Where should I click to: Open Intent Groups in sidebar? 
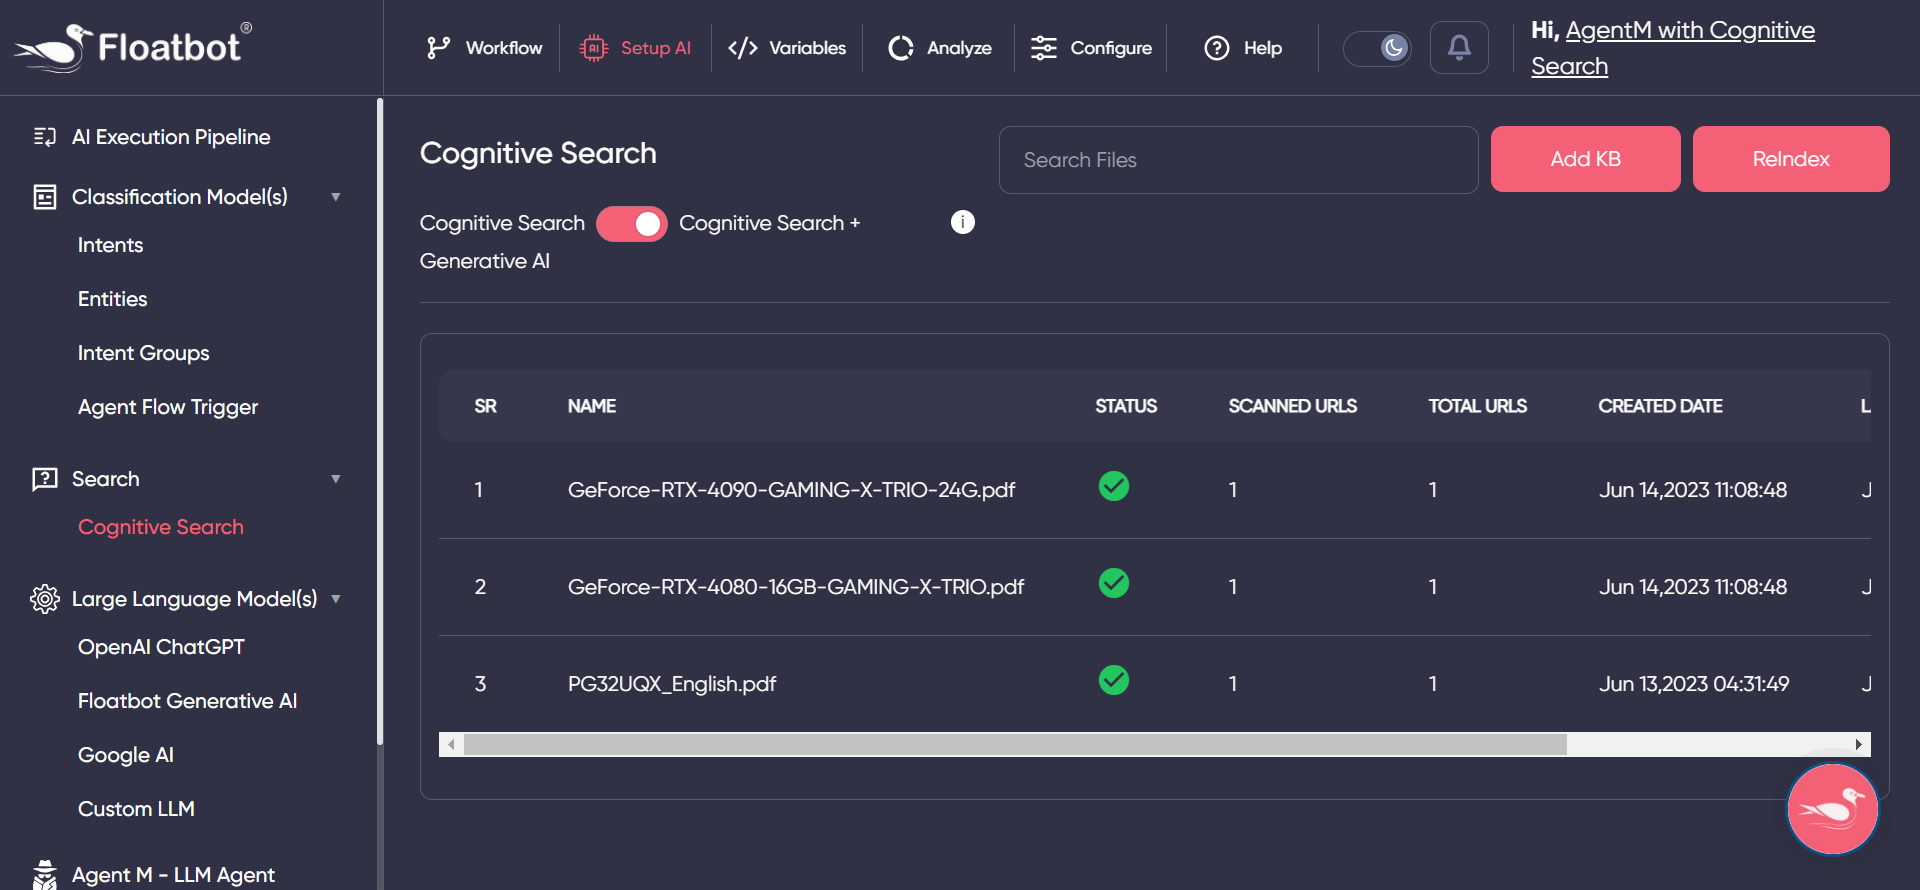143,353
